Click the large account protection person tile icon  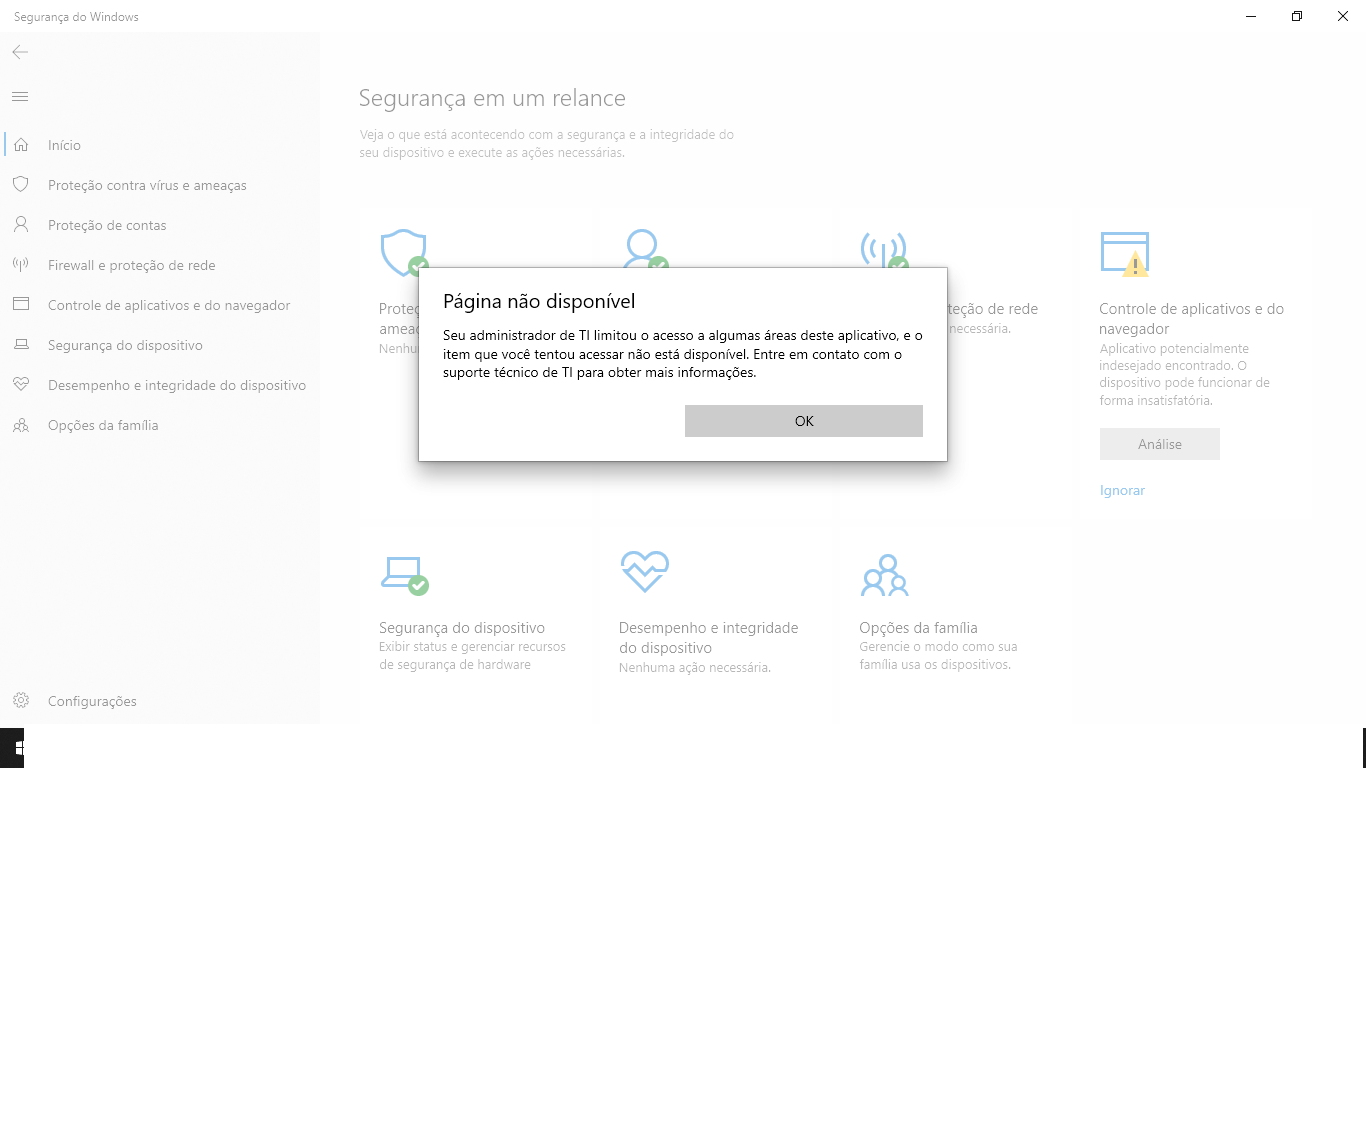tap(644, 250)
